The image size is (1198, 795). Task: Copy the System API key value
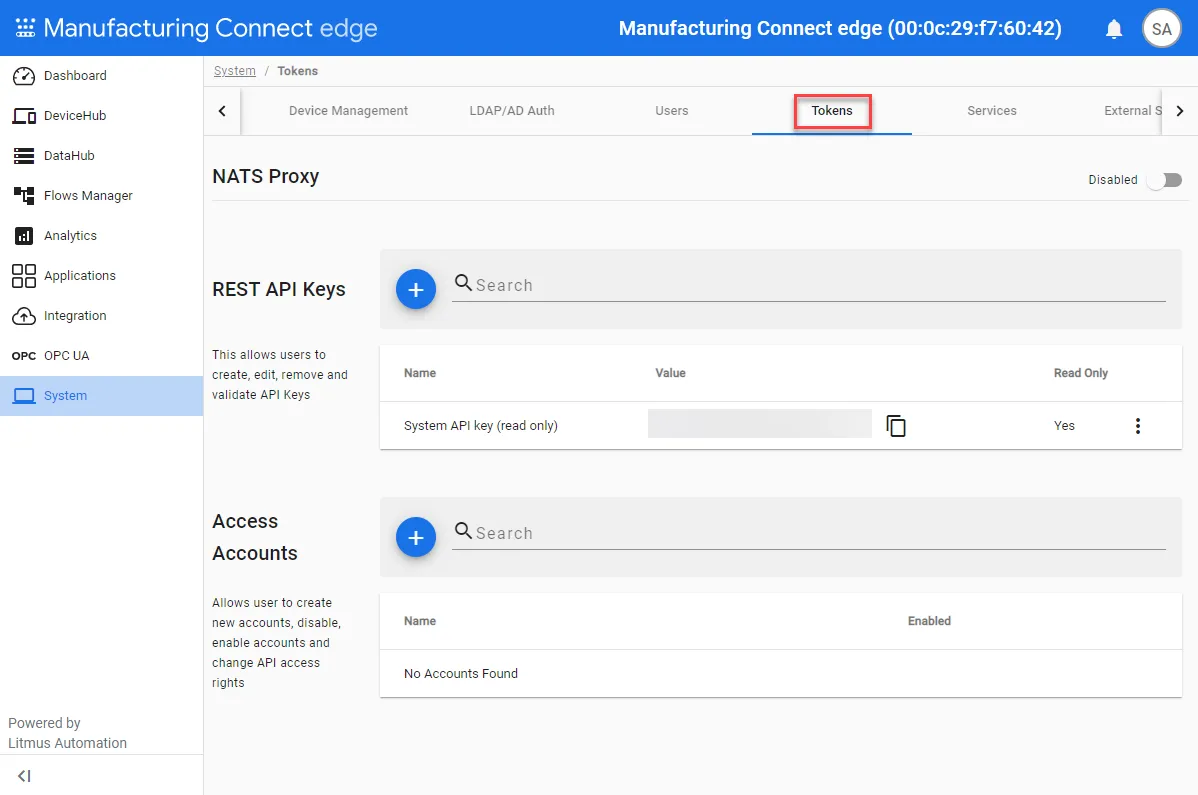tap(895, 425)
